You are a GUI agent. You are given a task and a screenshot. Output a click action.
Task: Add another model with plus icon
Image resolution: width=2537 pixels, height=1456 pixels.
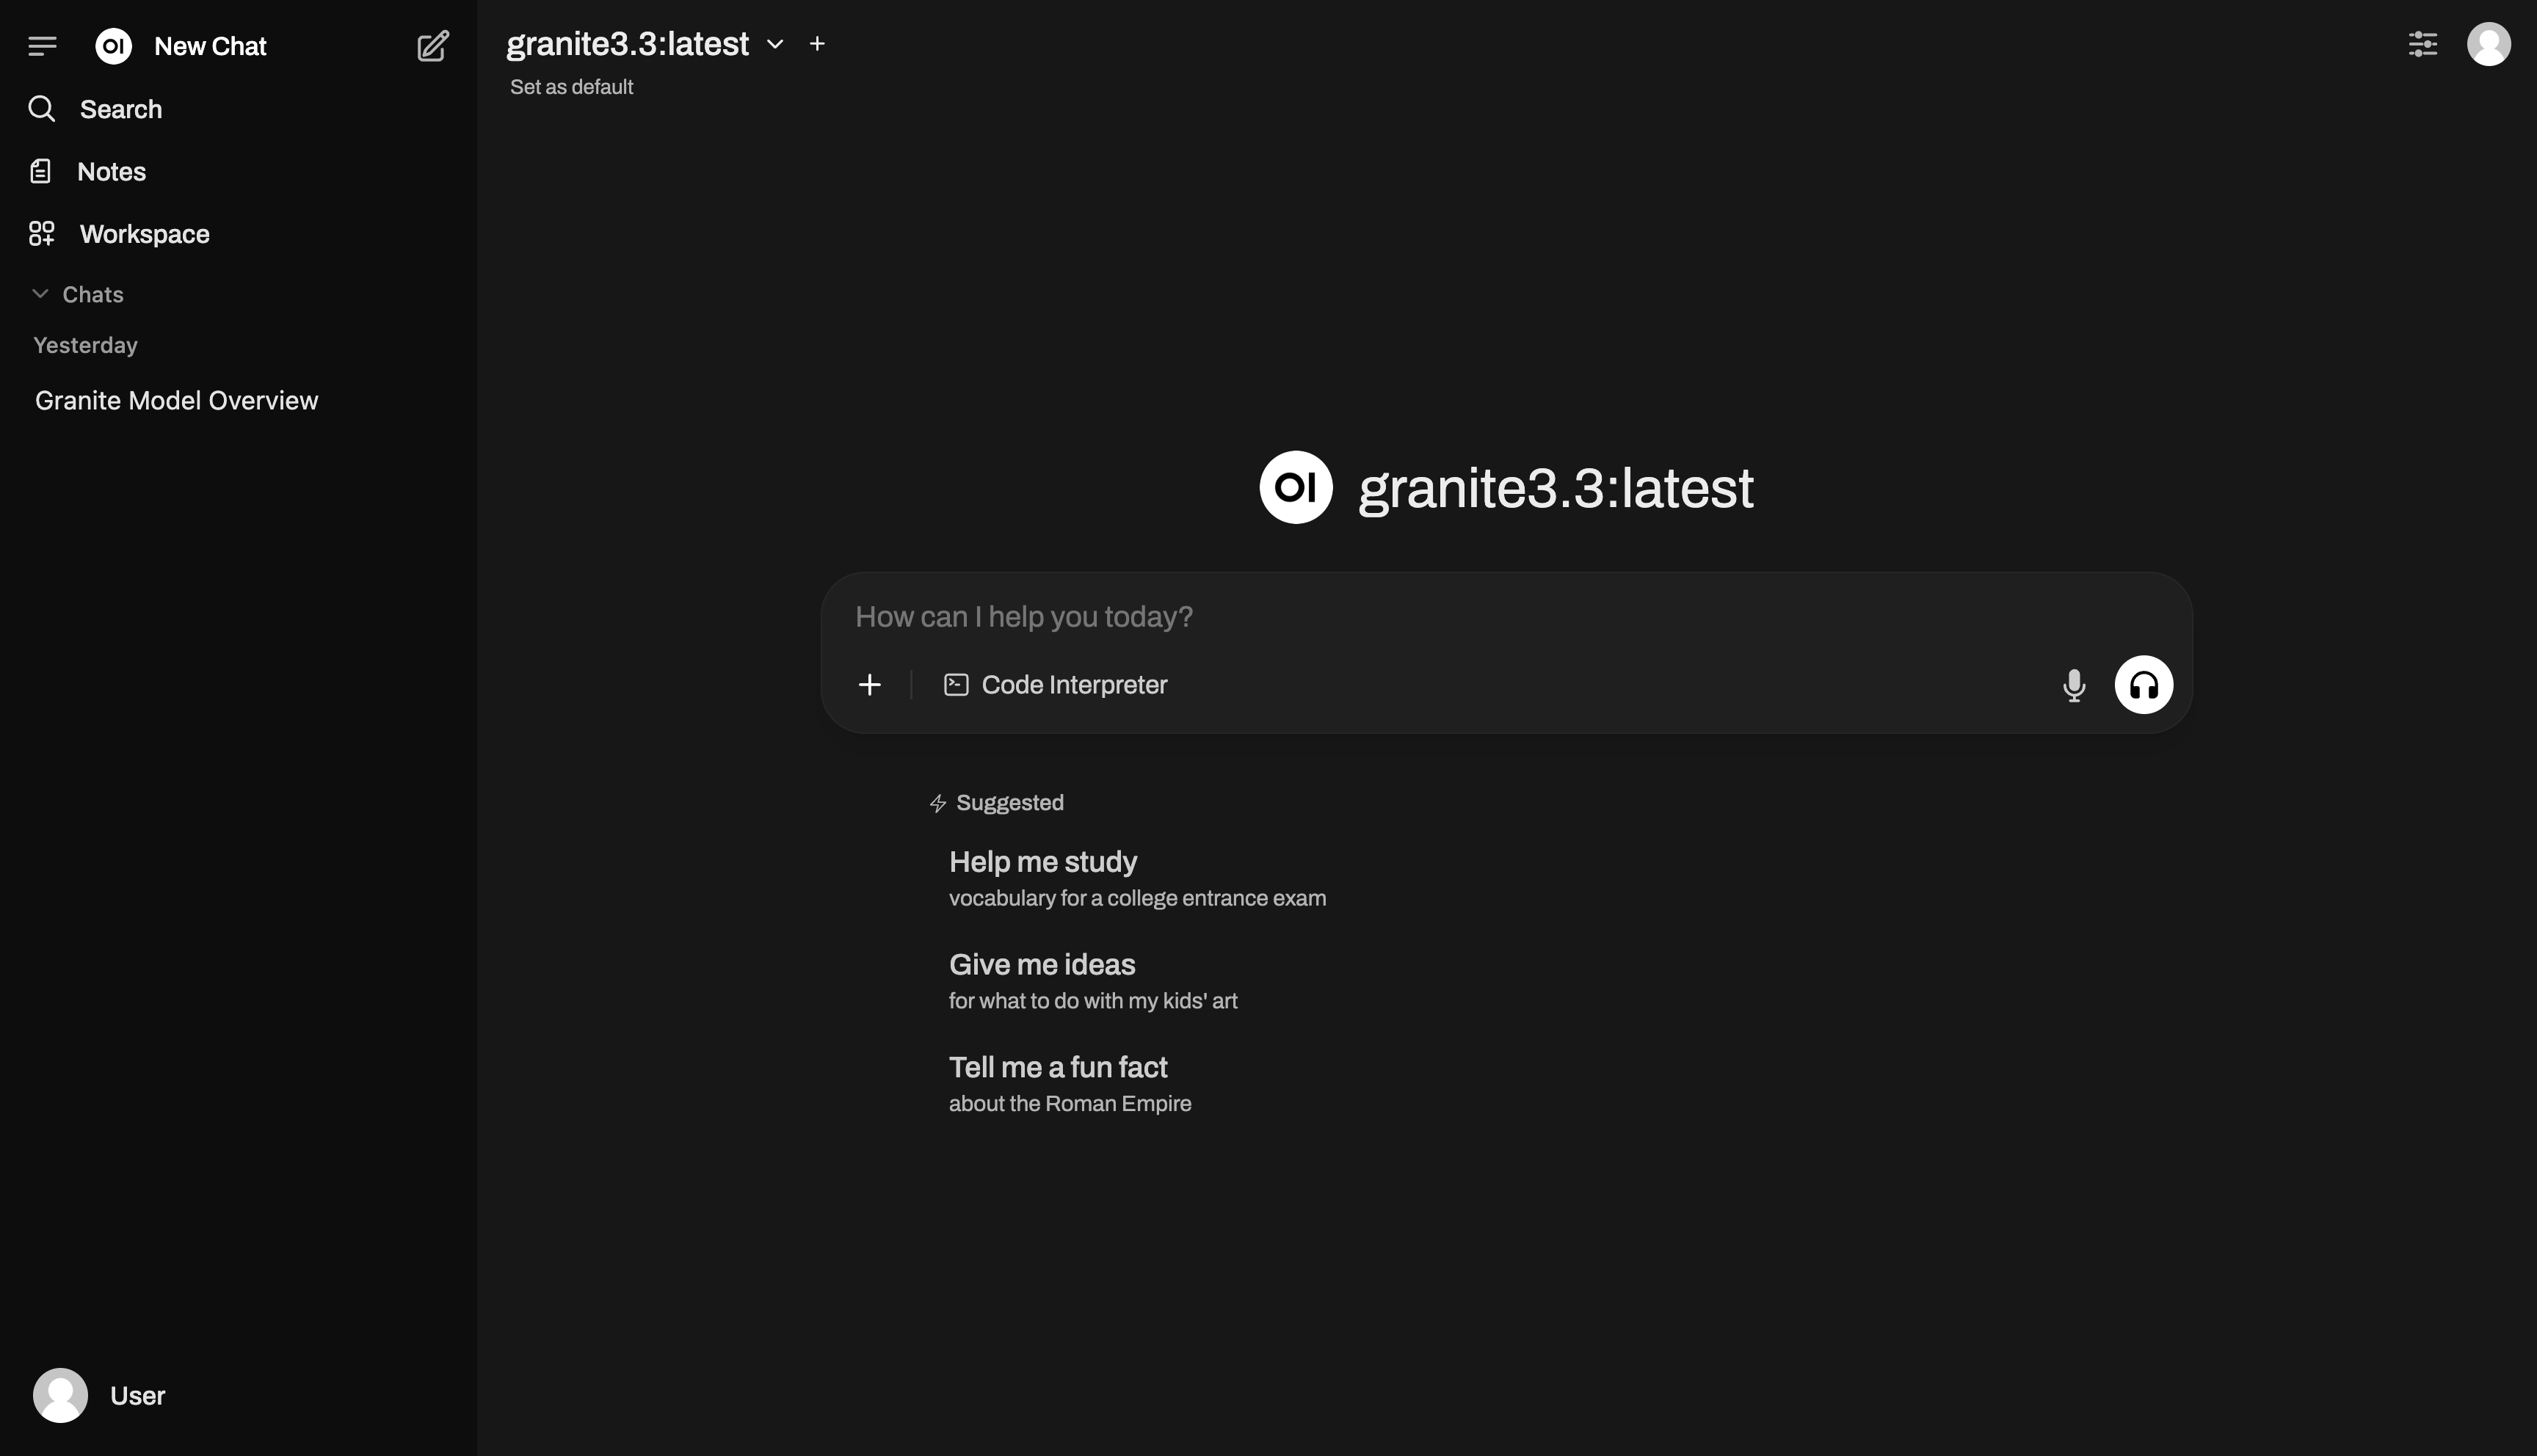coord(817,44)
